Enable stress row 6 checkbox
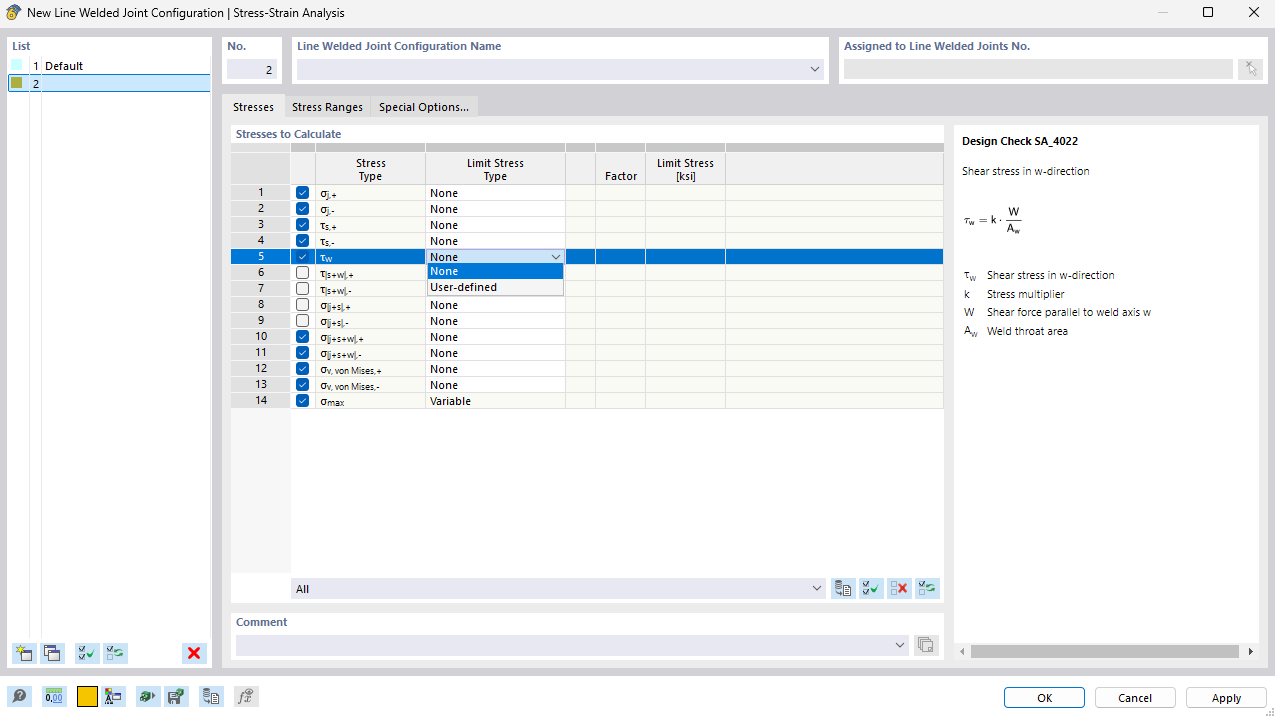This screenshot has width=1275, height=716. coord(302,272)
